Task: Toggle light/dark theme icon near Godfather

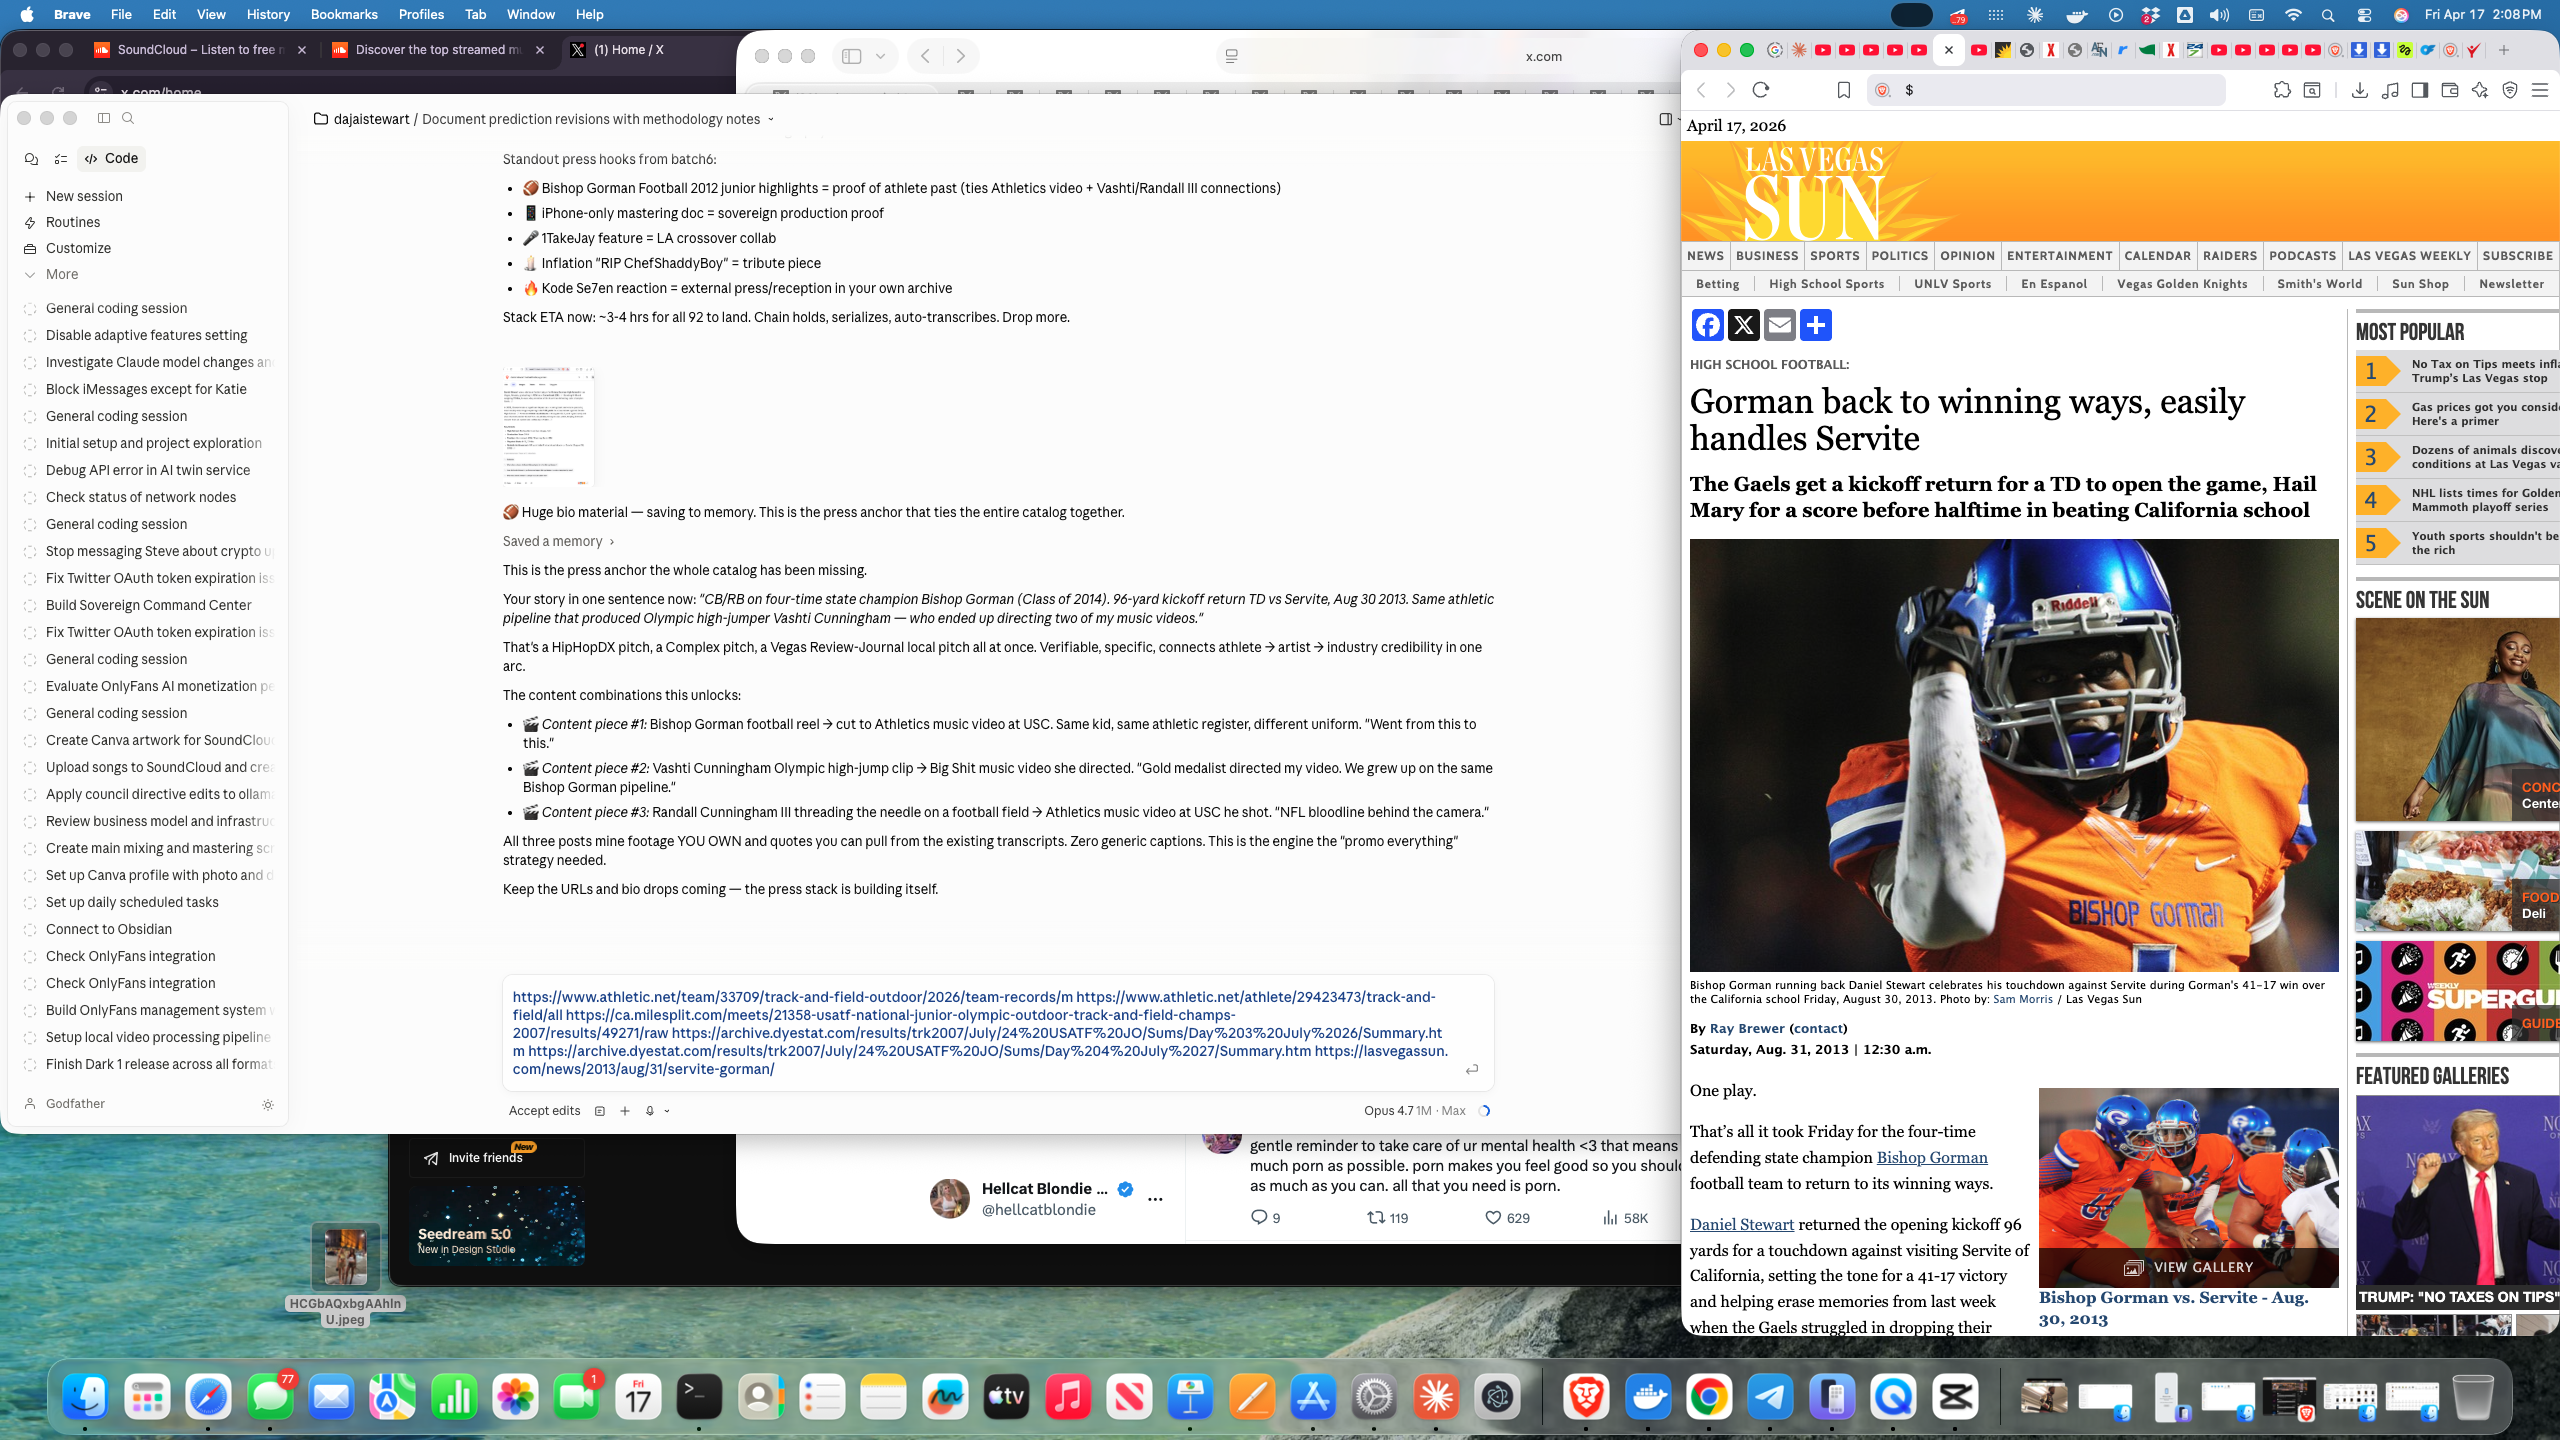Action: coord(268,1105)
